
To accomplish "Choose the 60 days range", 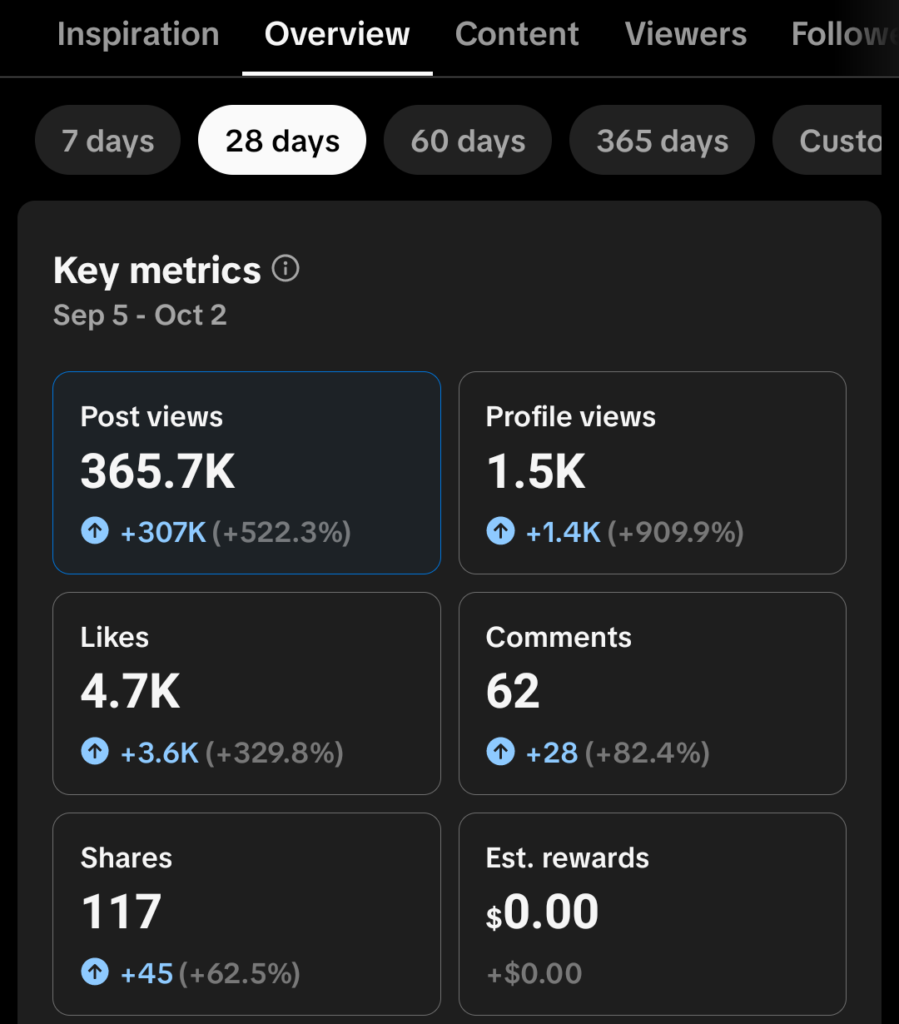I will [x=467, y=140].
